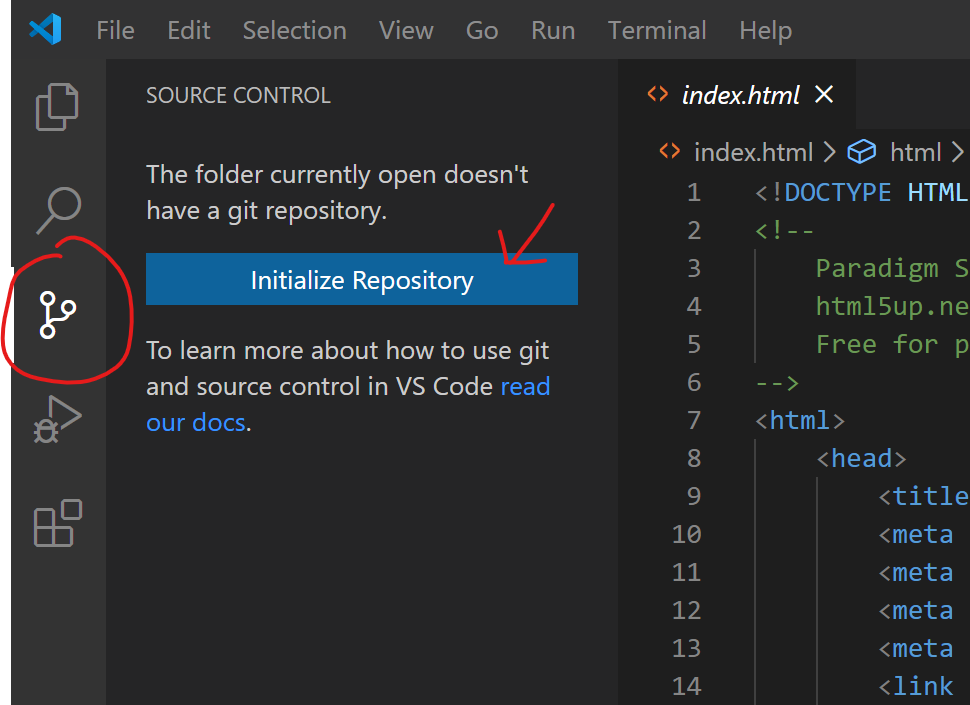Open the View menu
This screenshot has height=705, width=970.
[406, 31]
